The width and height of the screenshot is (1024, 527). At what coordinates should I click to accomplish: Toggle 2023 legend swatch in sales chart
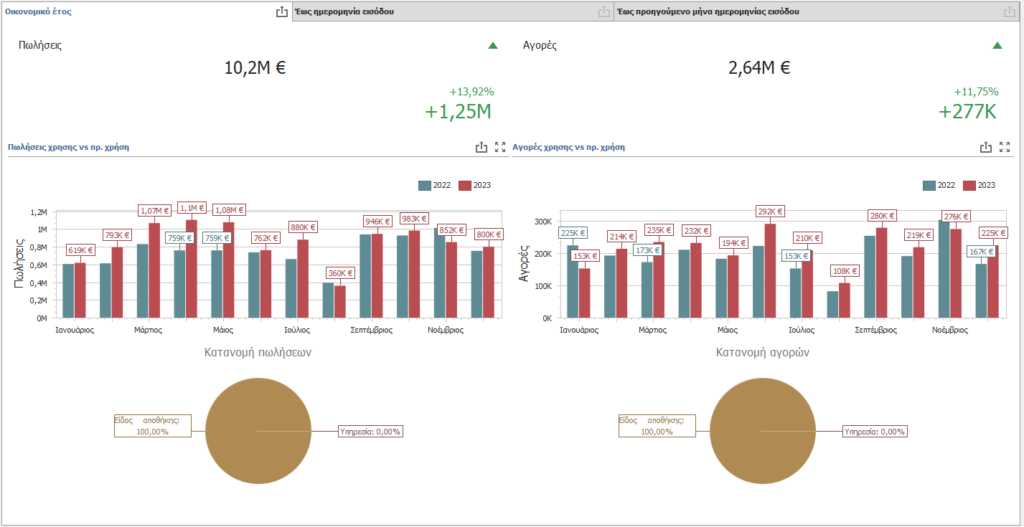pyautogui.click(x=465, y=185)
